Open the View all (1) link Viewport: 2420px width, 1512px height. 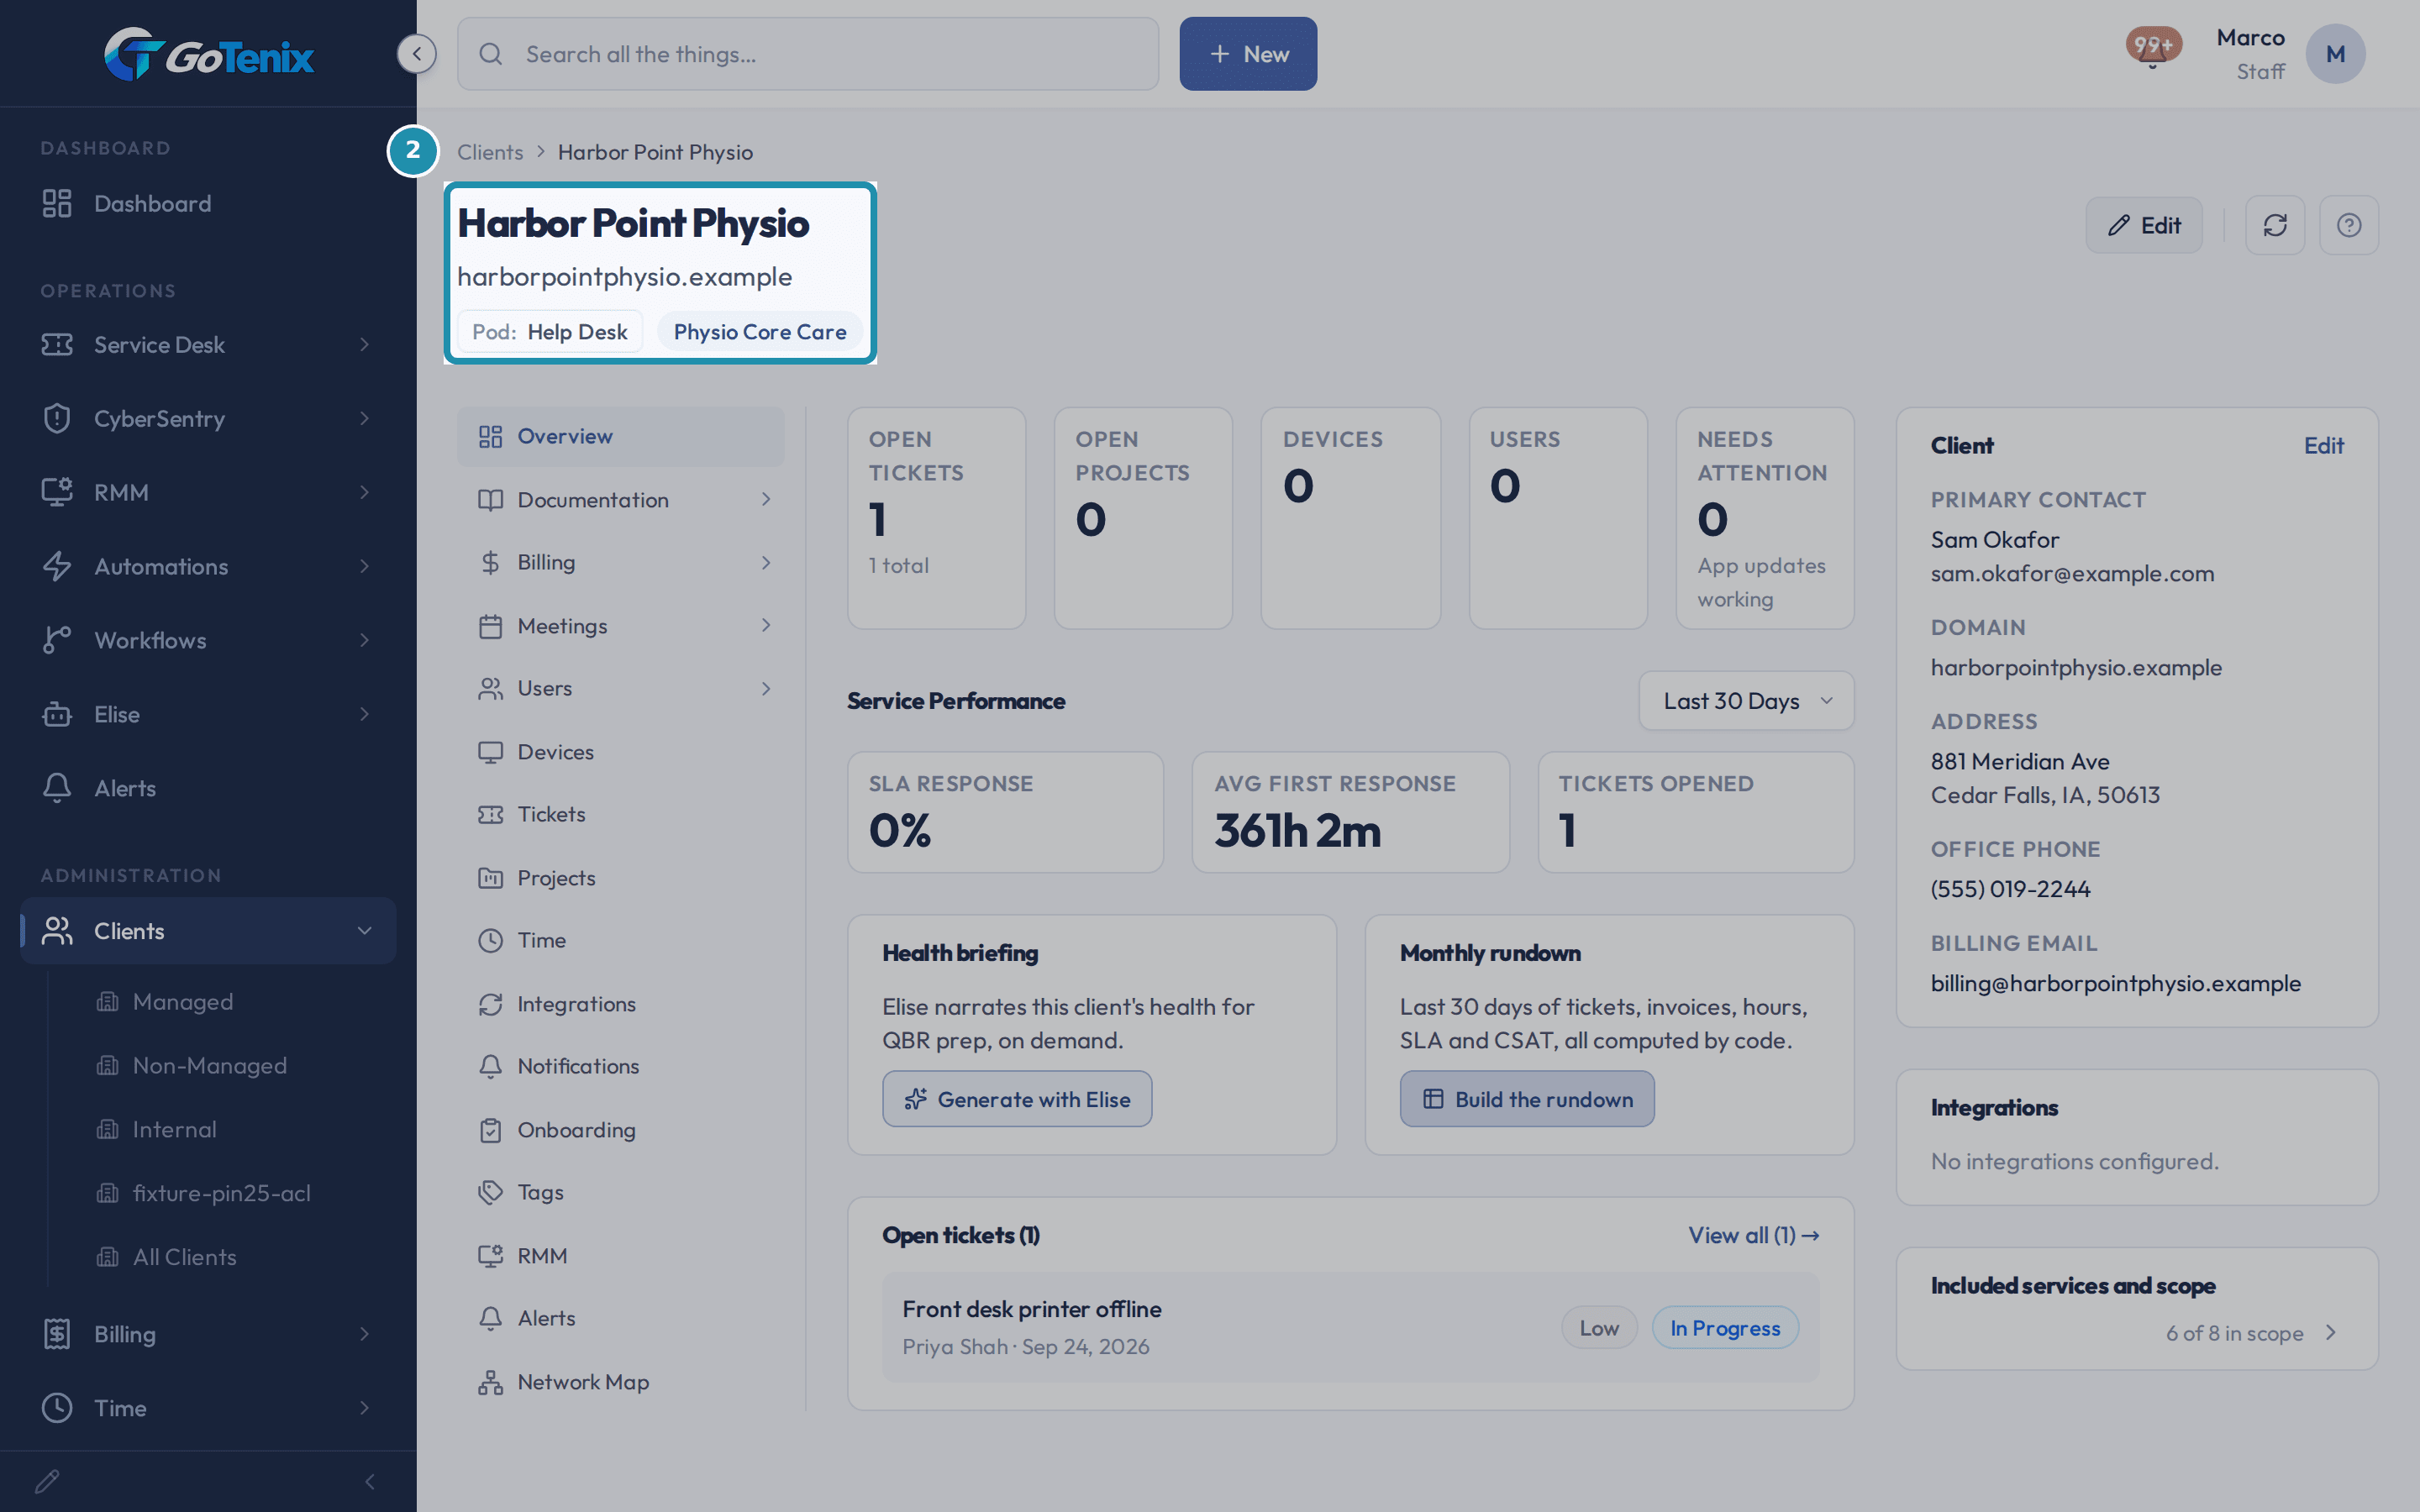point(1753,1235)
